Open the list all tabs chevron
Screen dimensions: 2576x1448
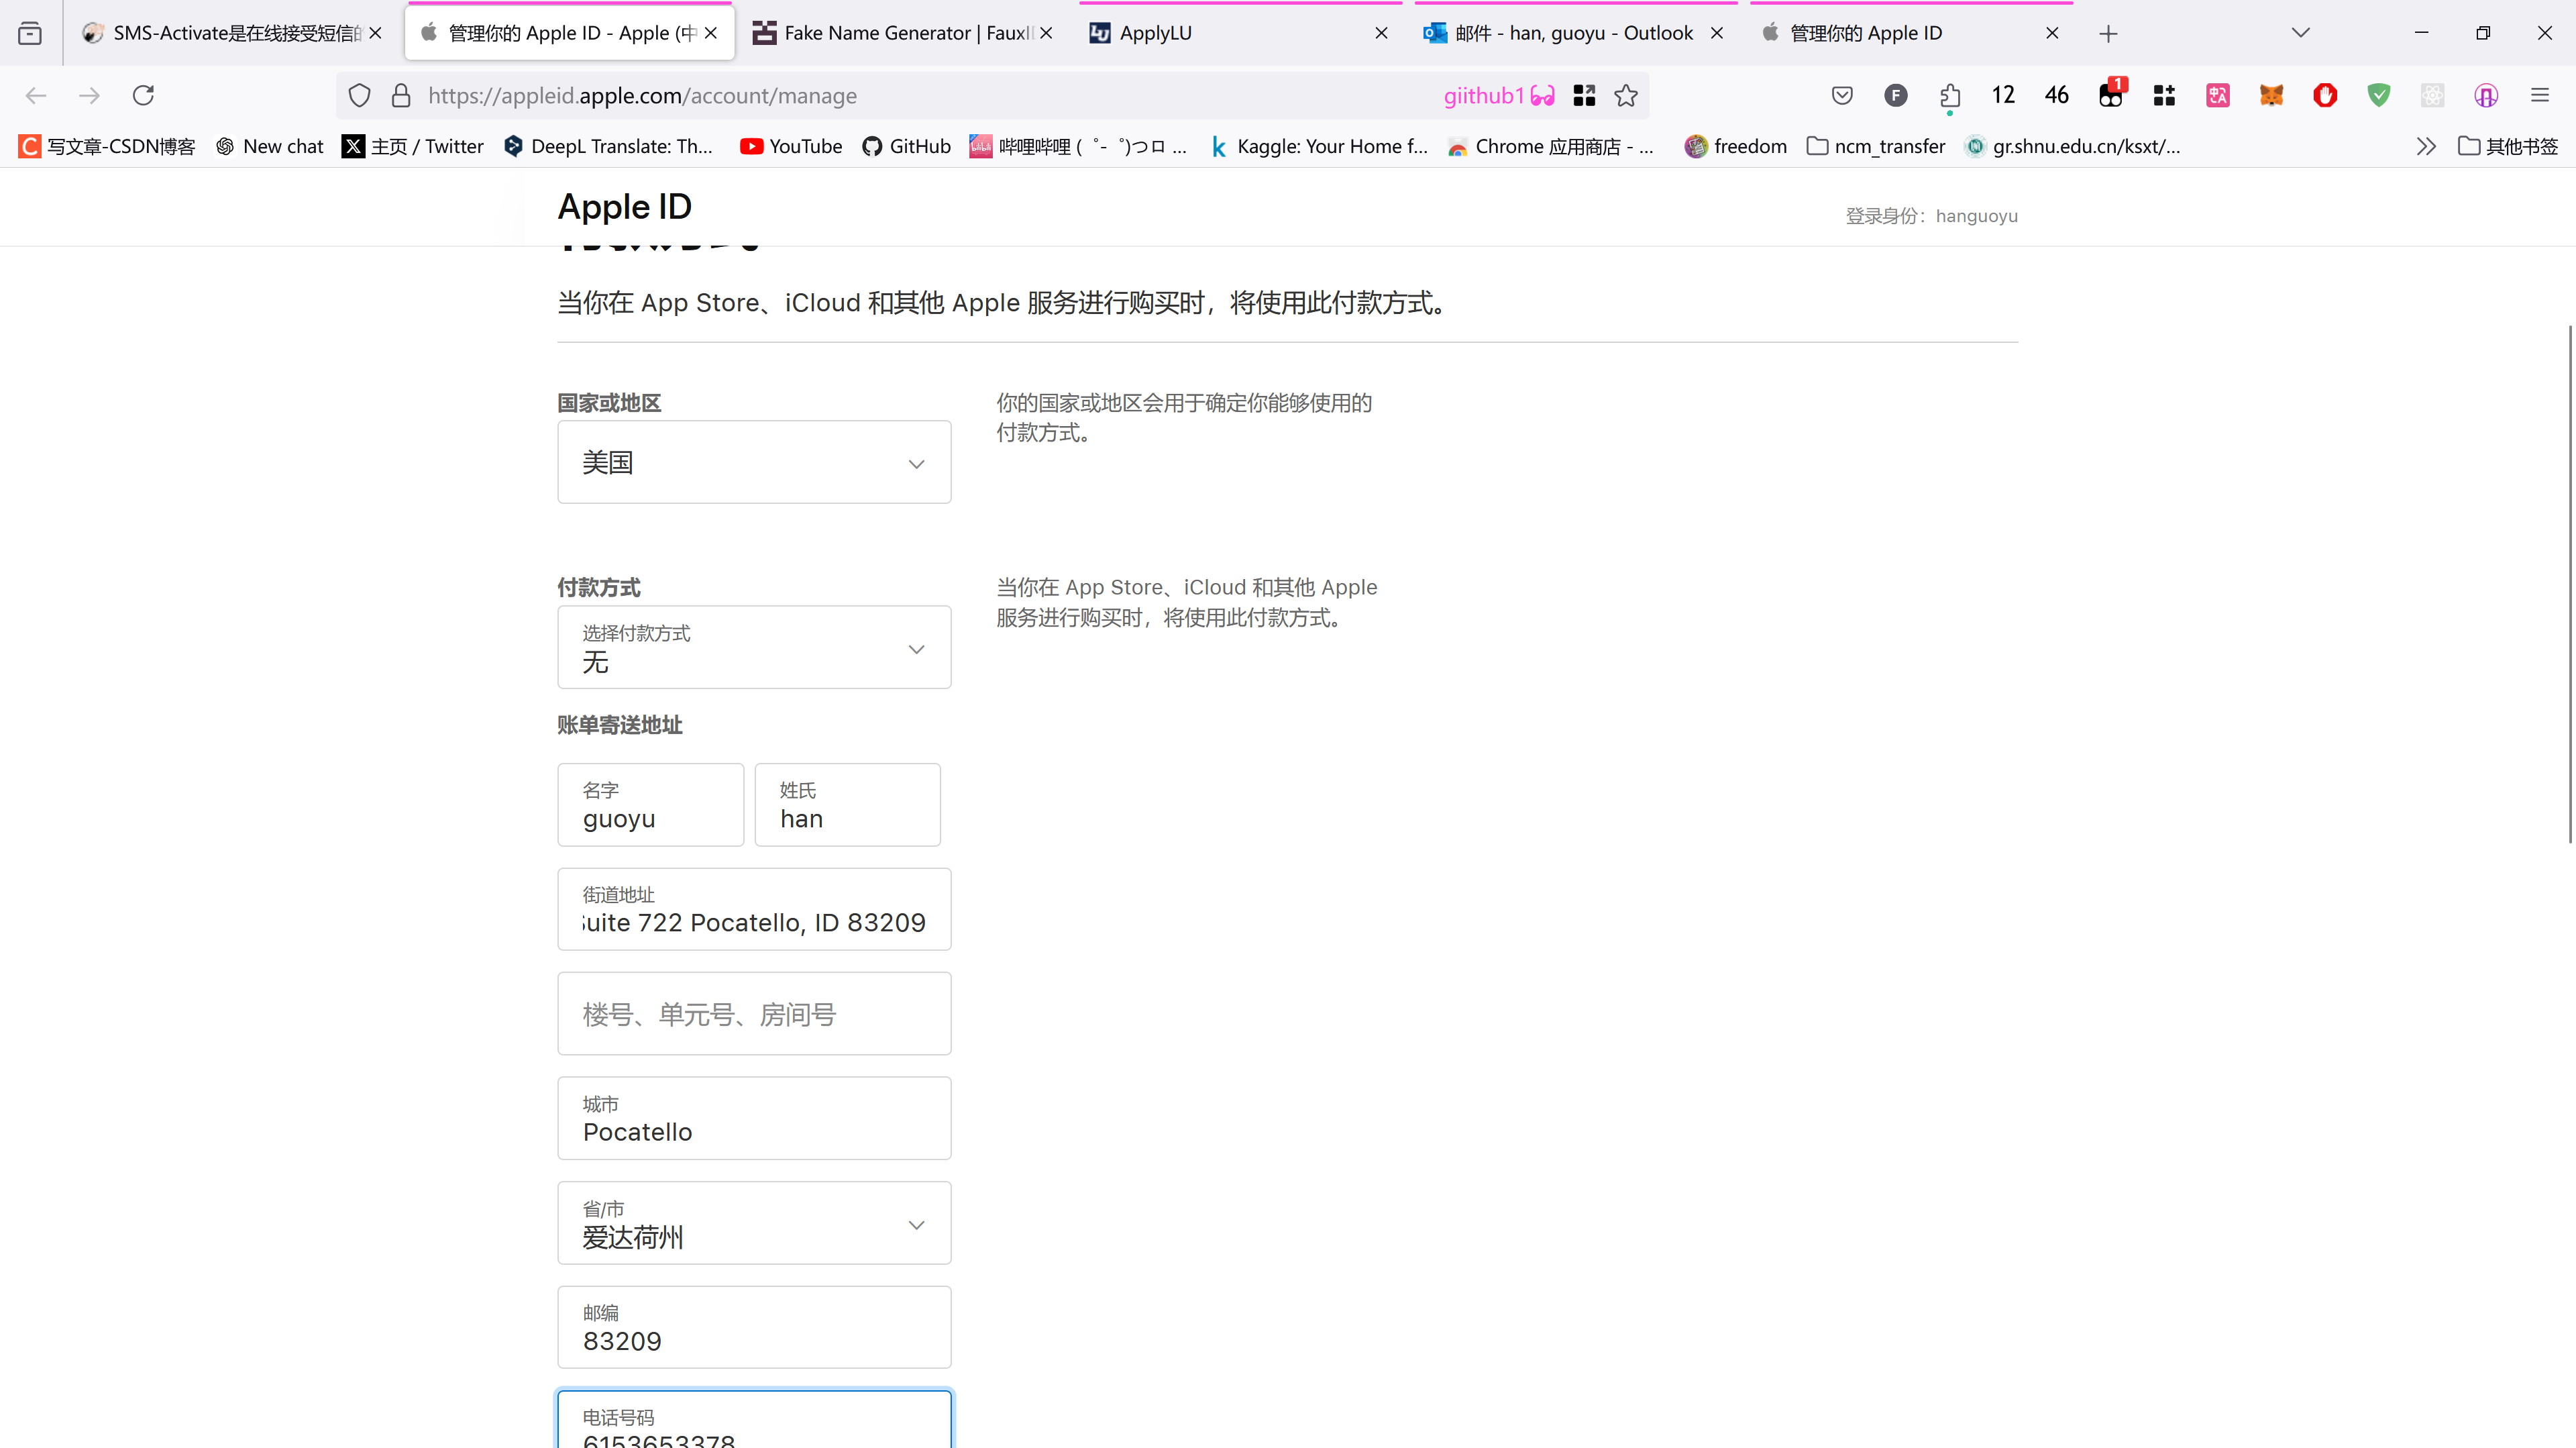(2301, 33)
